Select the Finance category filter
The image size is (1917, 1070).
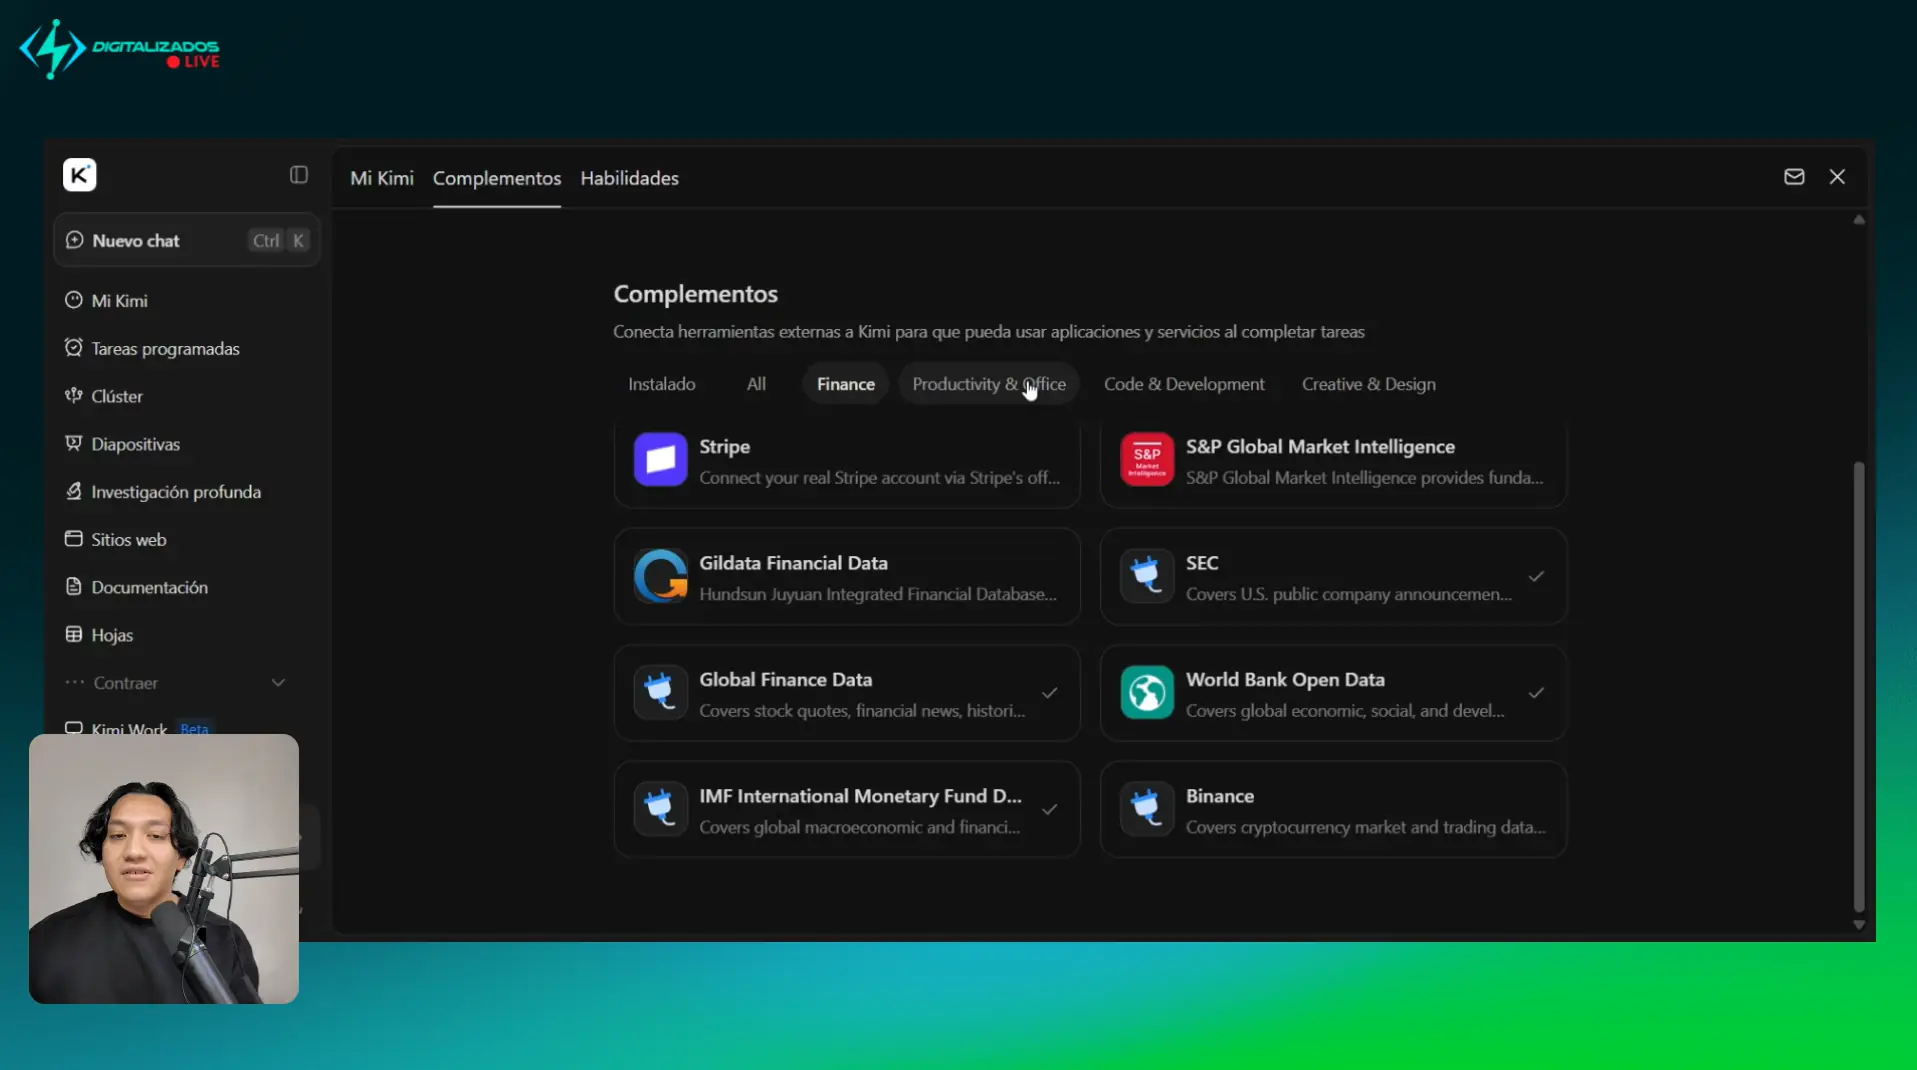(x=846, y=384)
